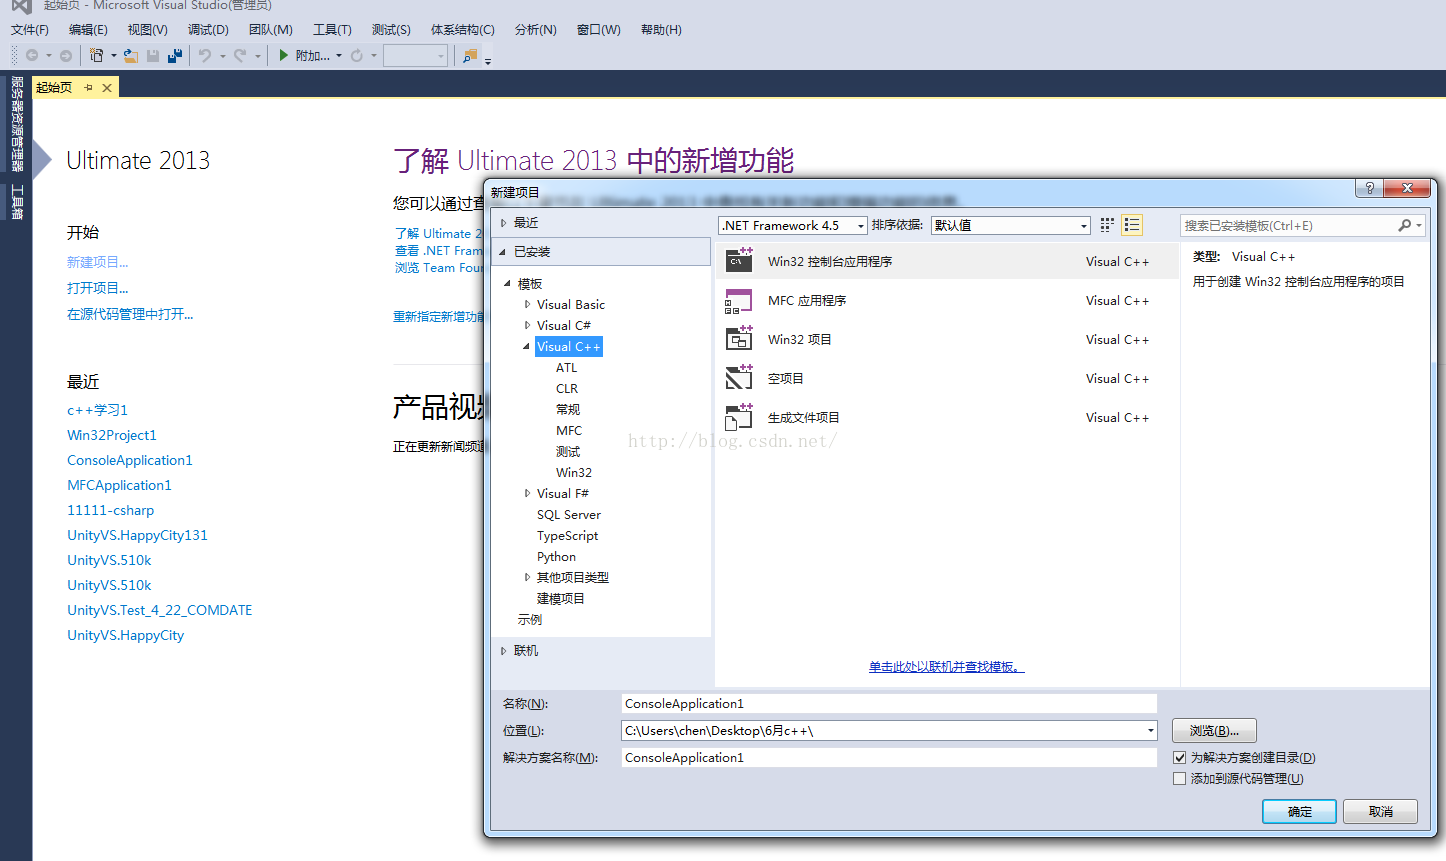Click the redo arrow icon
The image size is (1446, 861).
(x=240, y=56)
